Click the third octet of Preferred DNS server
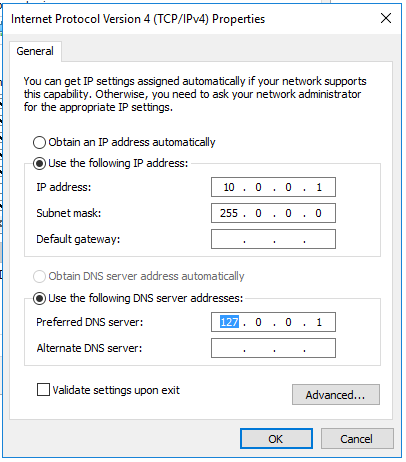 [x=288, y=322]
